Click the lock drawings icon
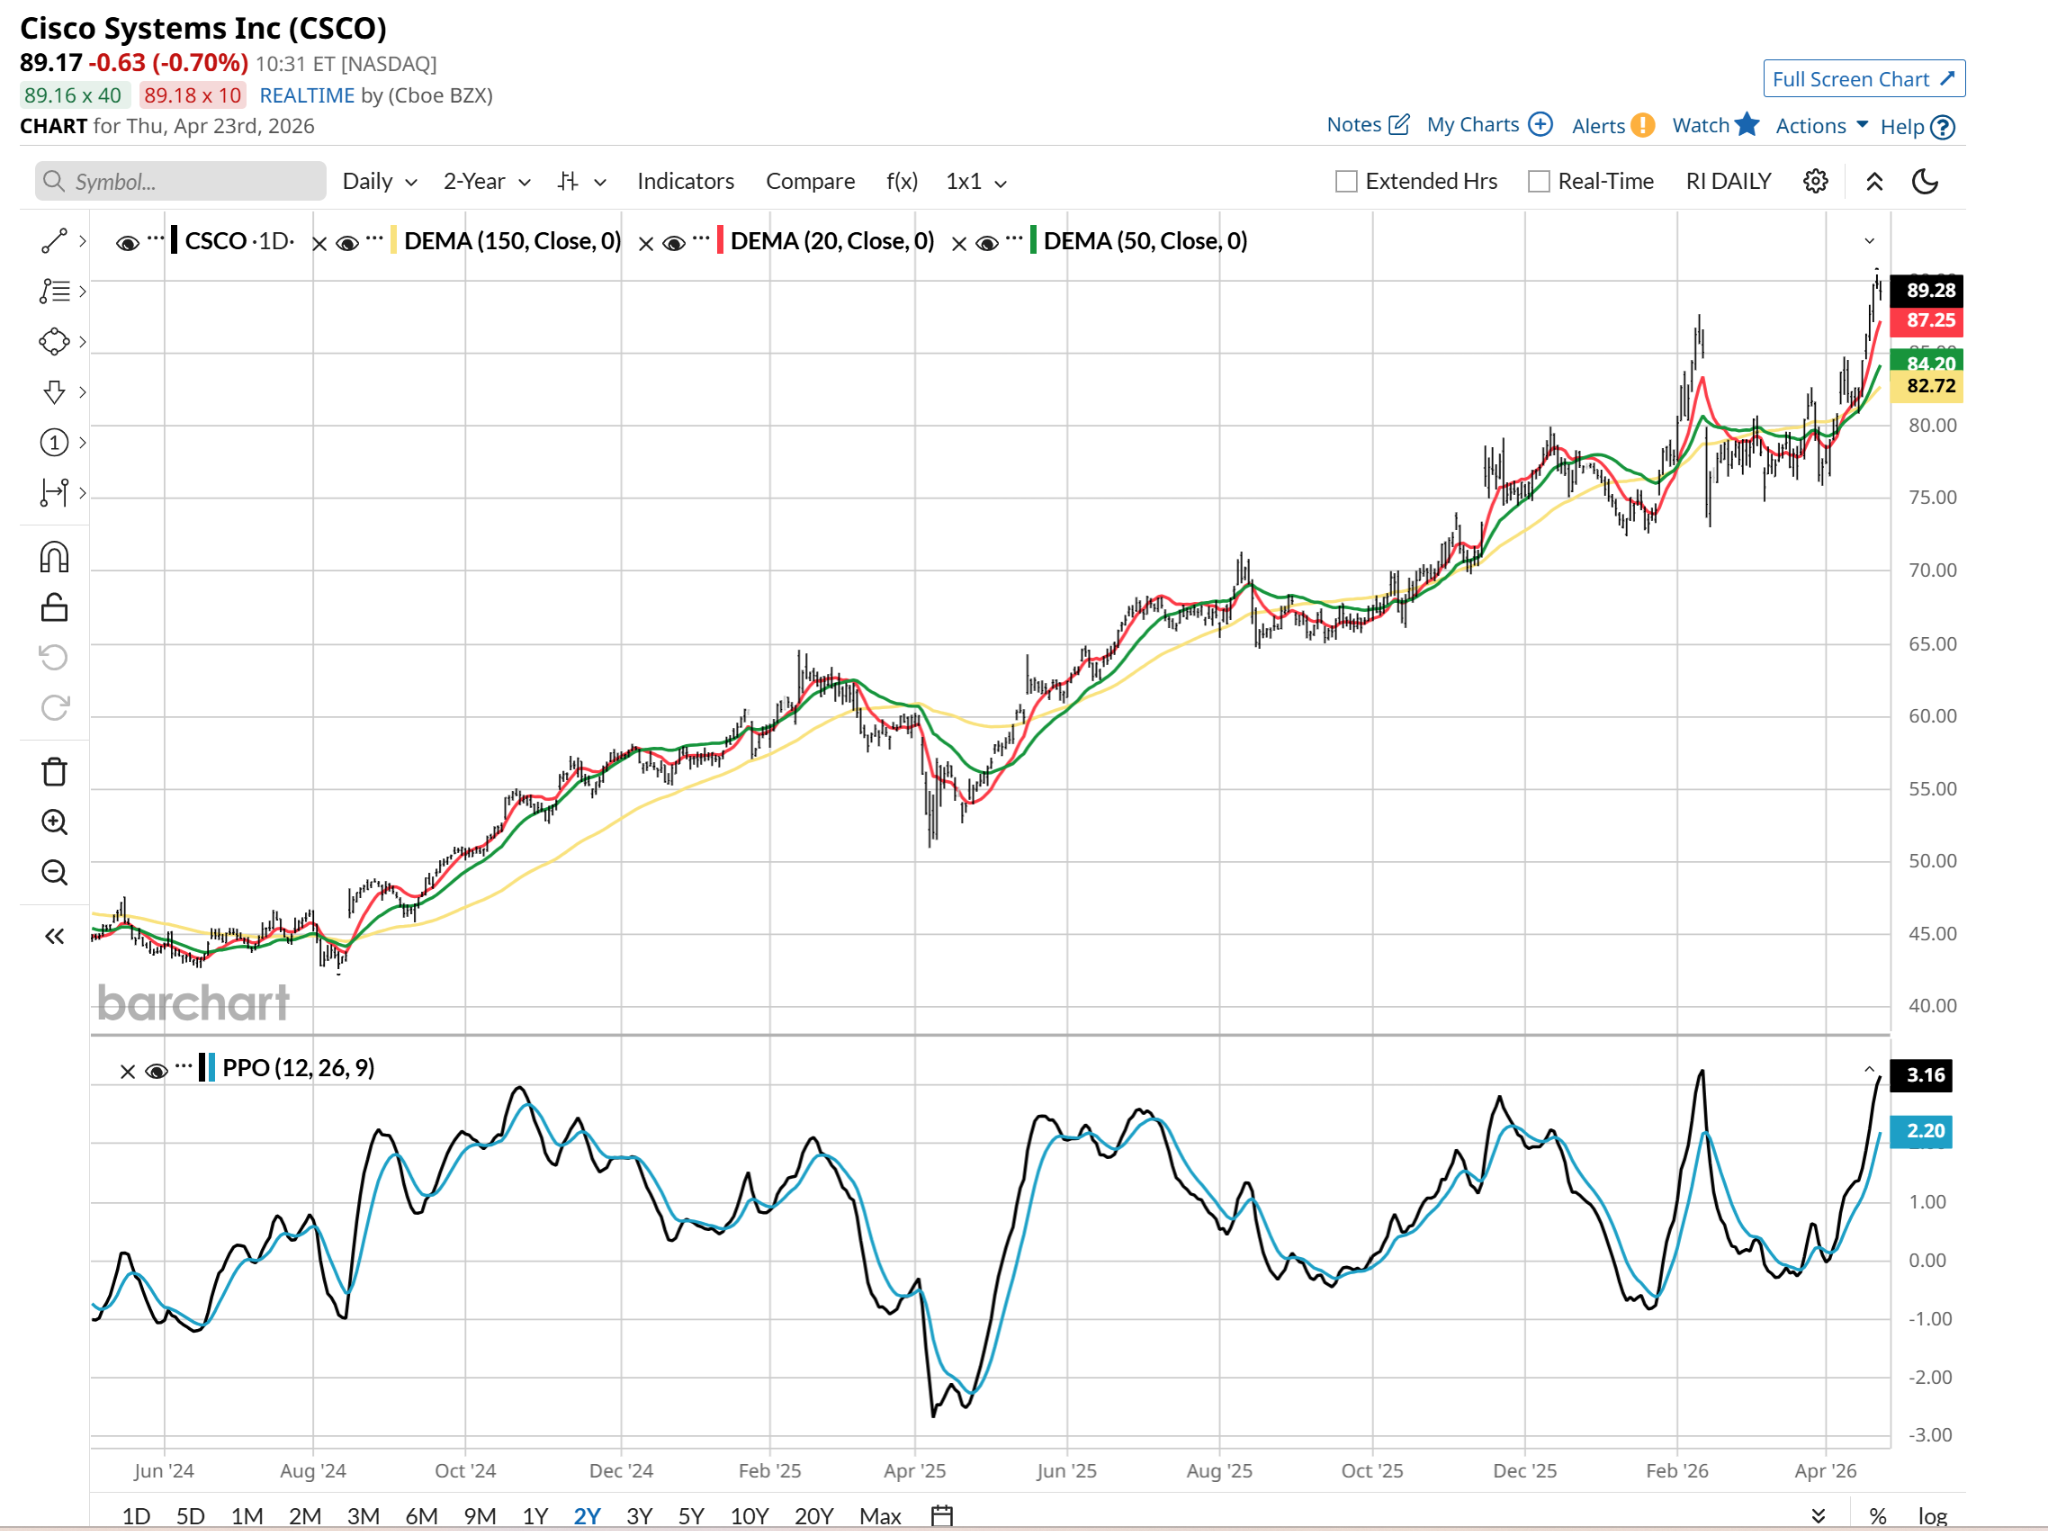The height and width of the screenshot is (1532, 2048). tap(54, 607)
